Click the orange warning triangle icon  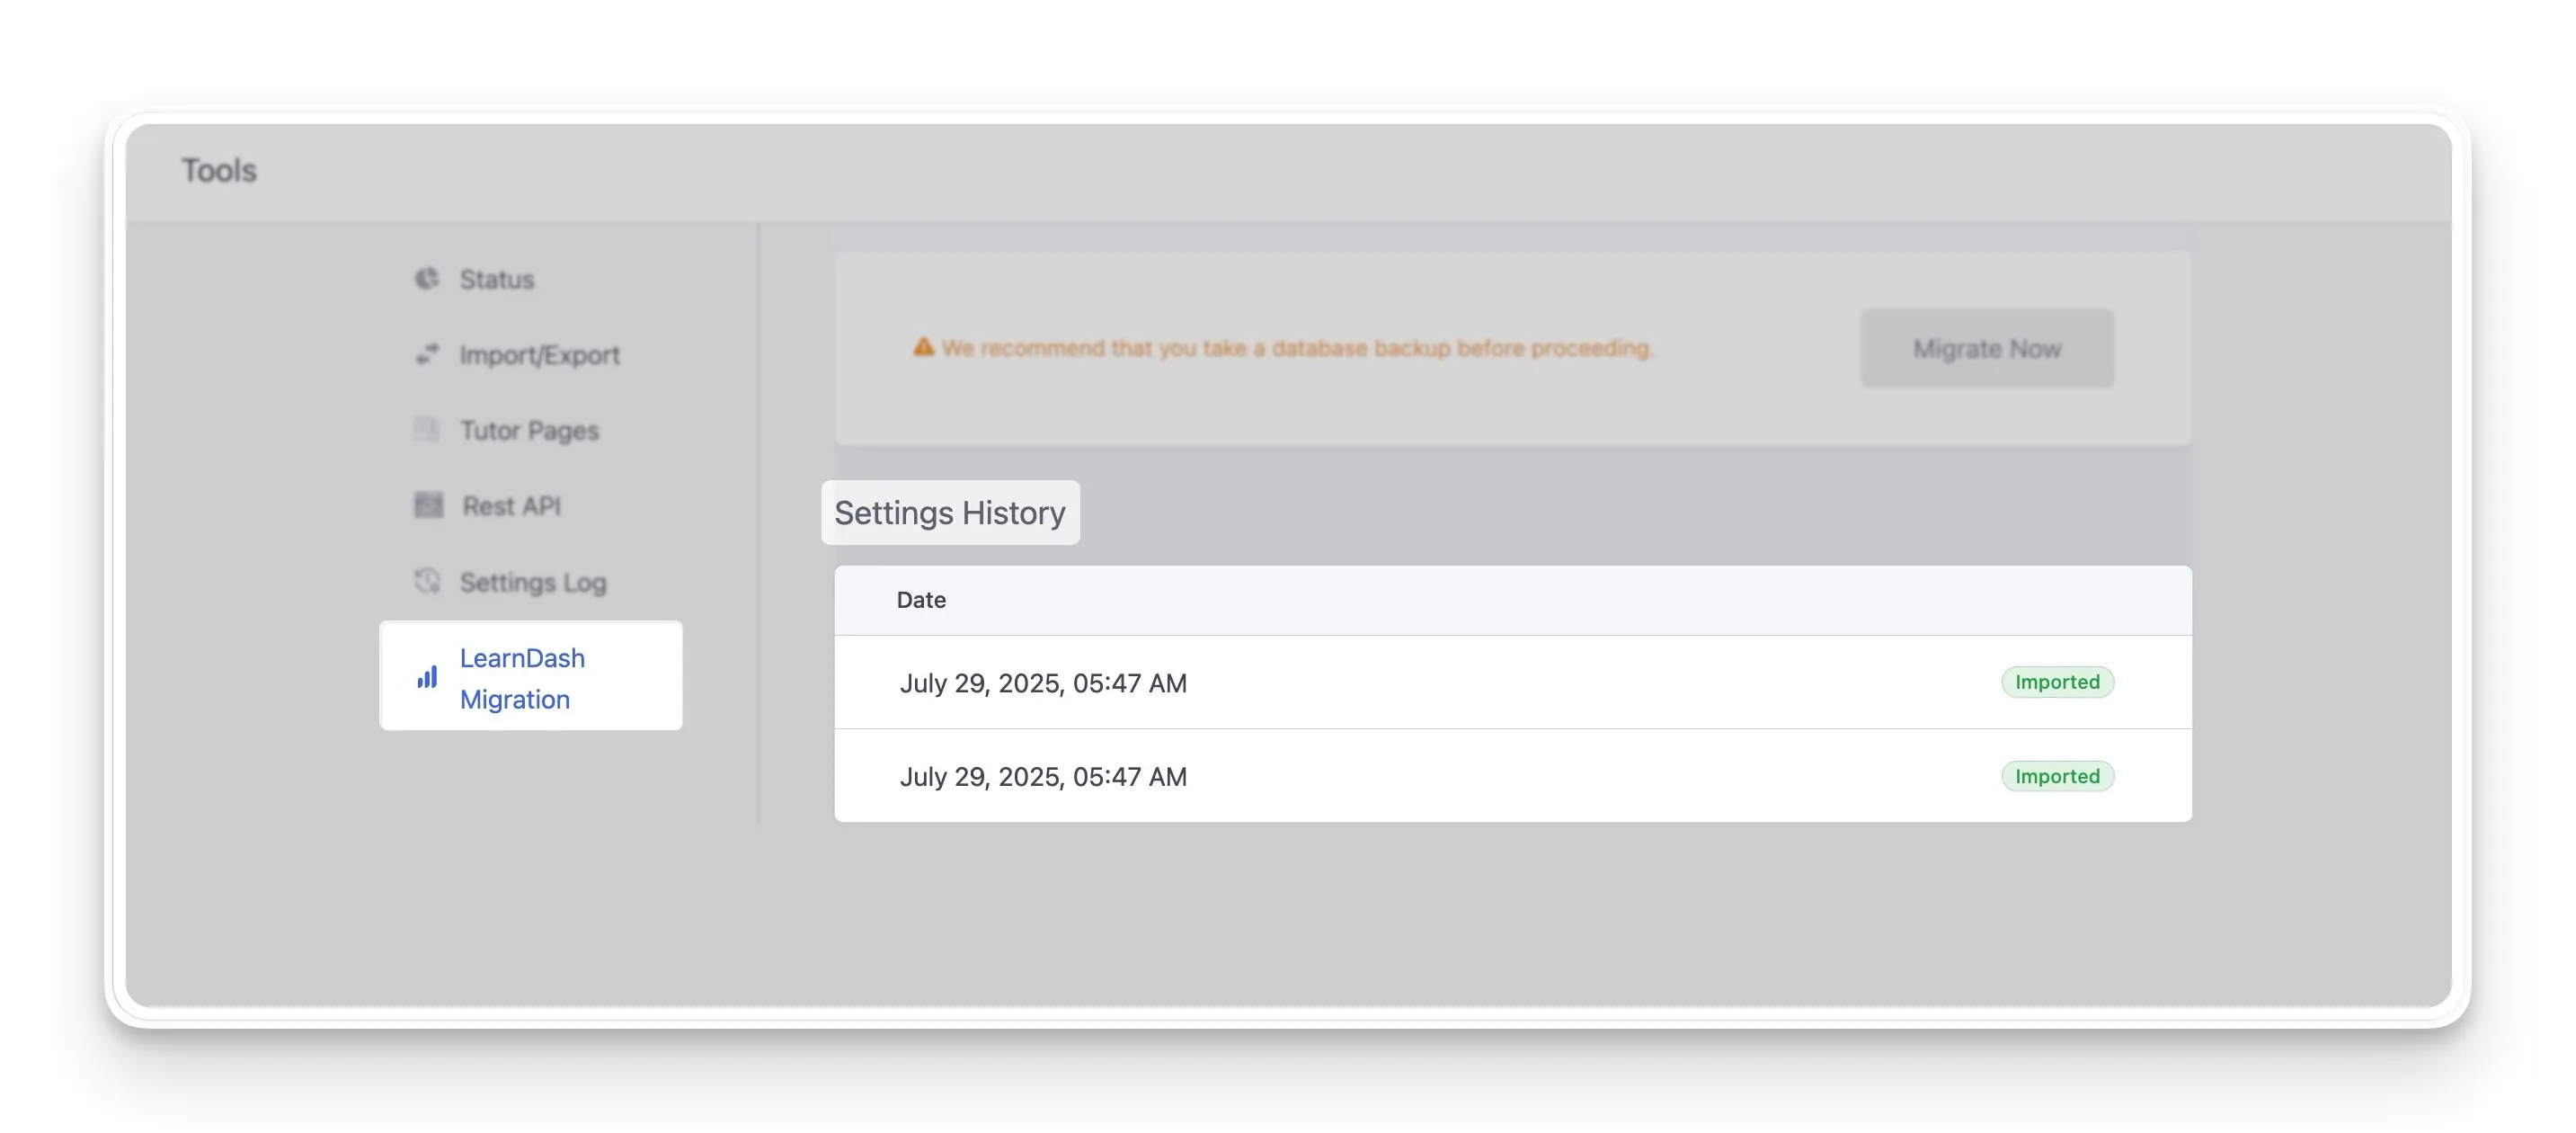tap(923, 346)
